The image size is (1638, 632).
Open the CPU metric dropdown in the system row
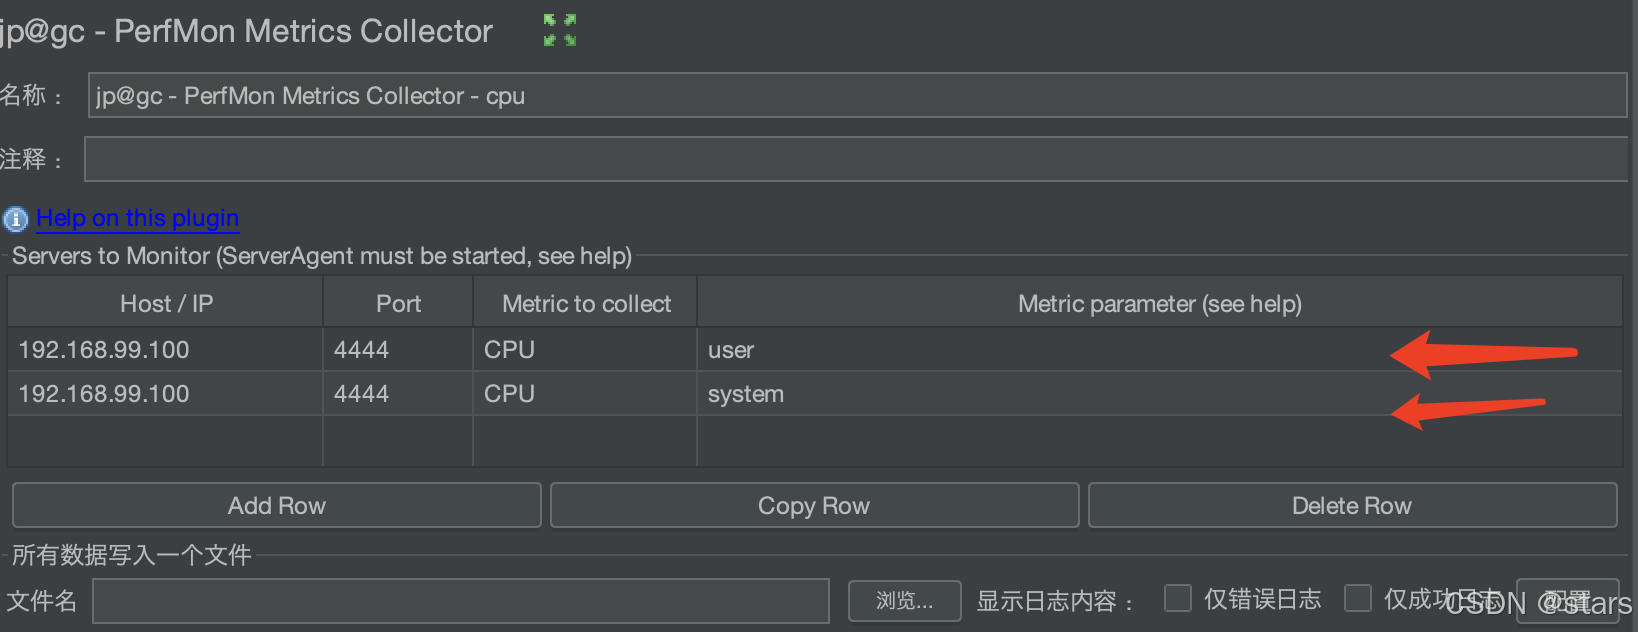585,394
